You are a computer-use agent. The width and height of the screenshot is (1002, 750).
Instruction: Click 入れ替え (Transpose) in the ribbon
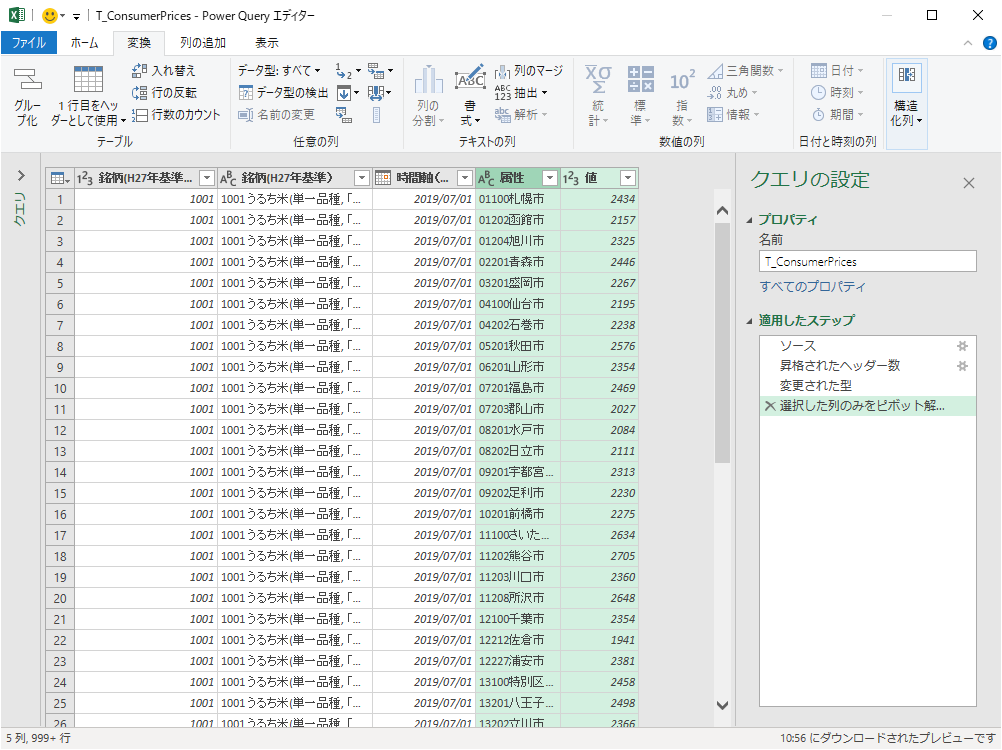point(164,71)
